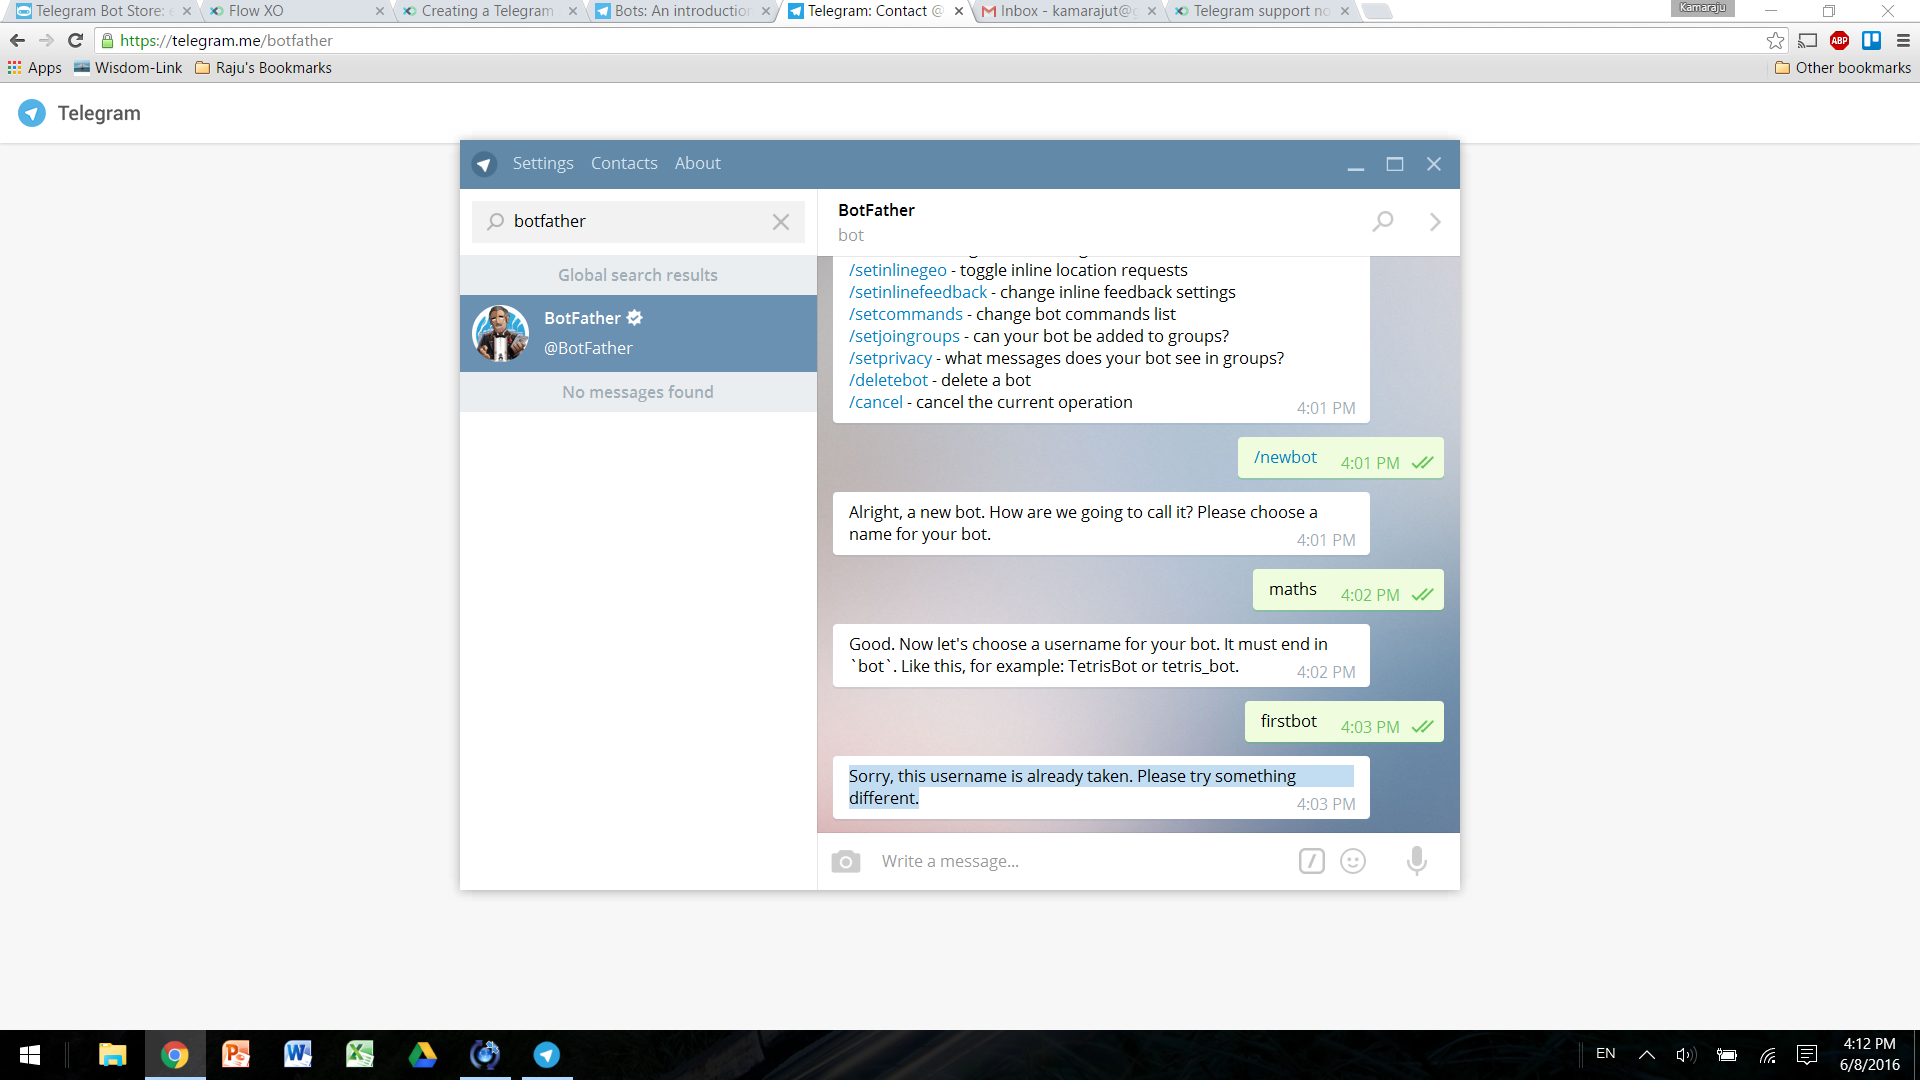Click the 'maths' sent message
The height and width of the screenshot is (1080, 1920).
coord(1348,589)
